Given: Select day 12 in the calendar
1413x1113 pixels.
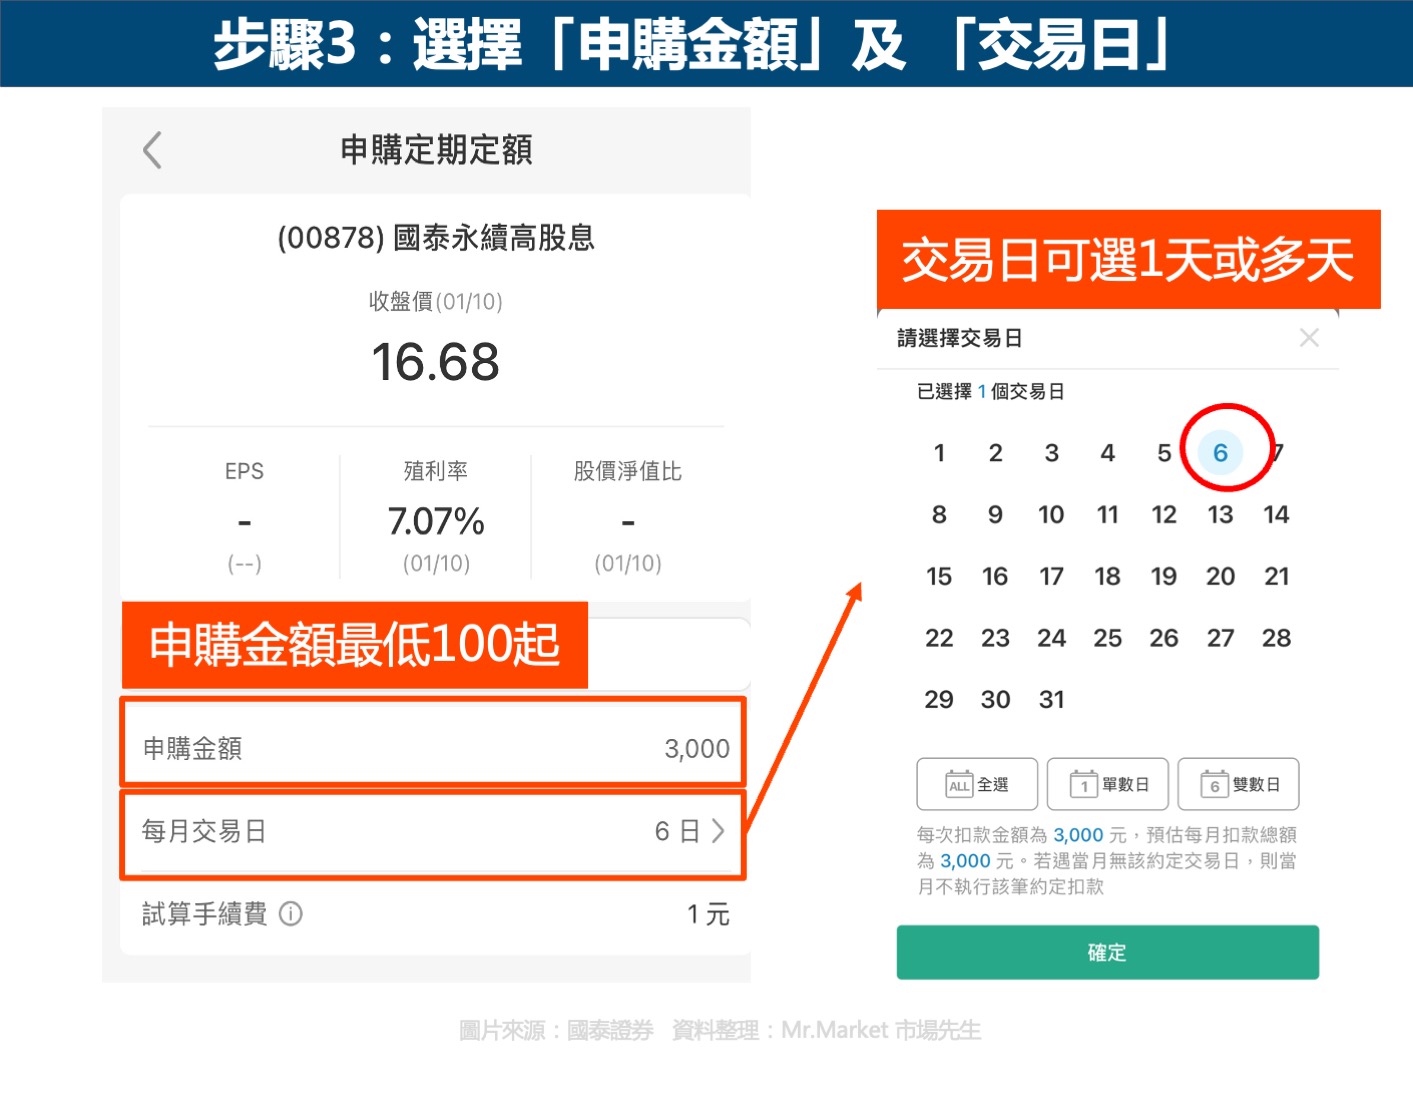Looking at the screenshot, I should point(1164,515).
